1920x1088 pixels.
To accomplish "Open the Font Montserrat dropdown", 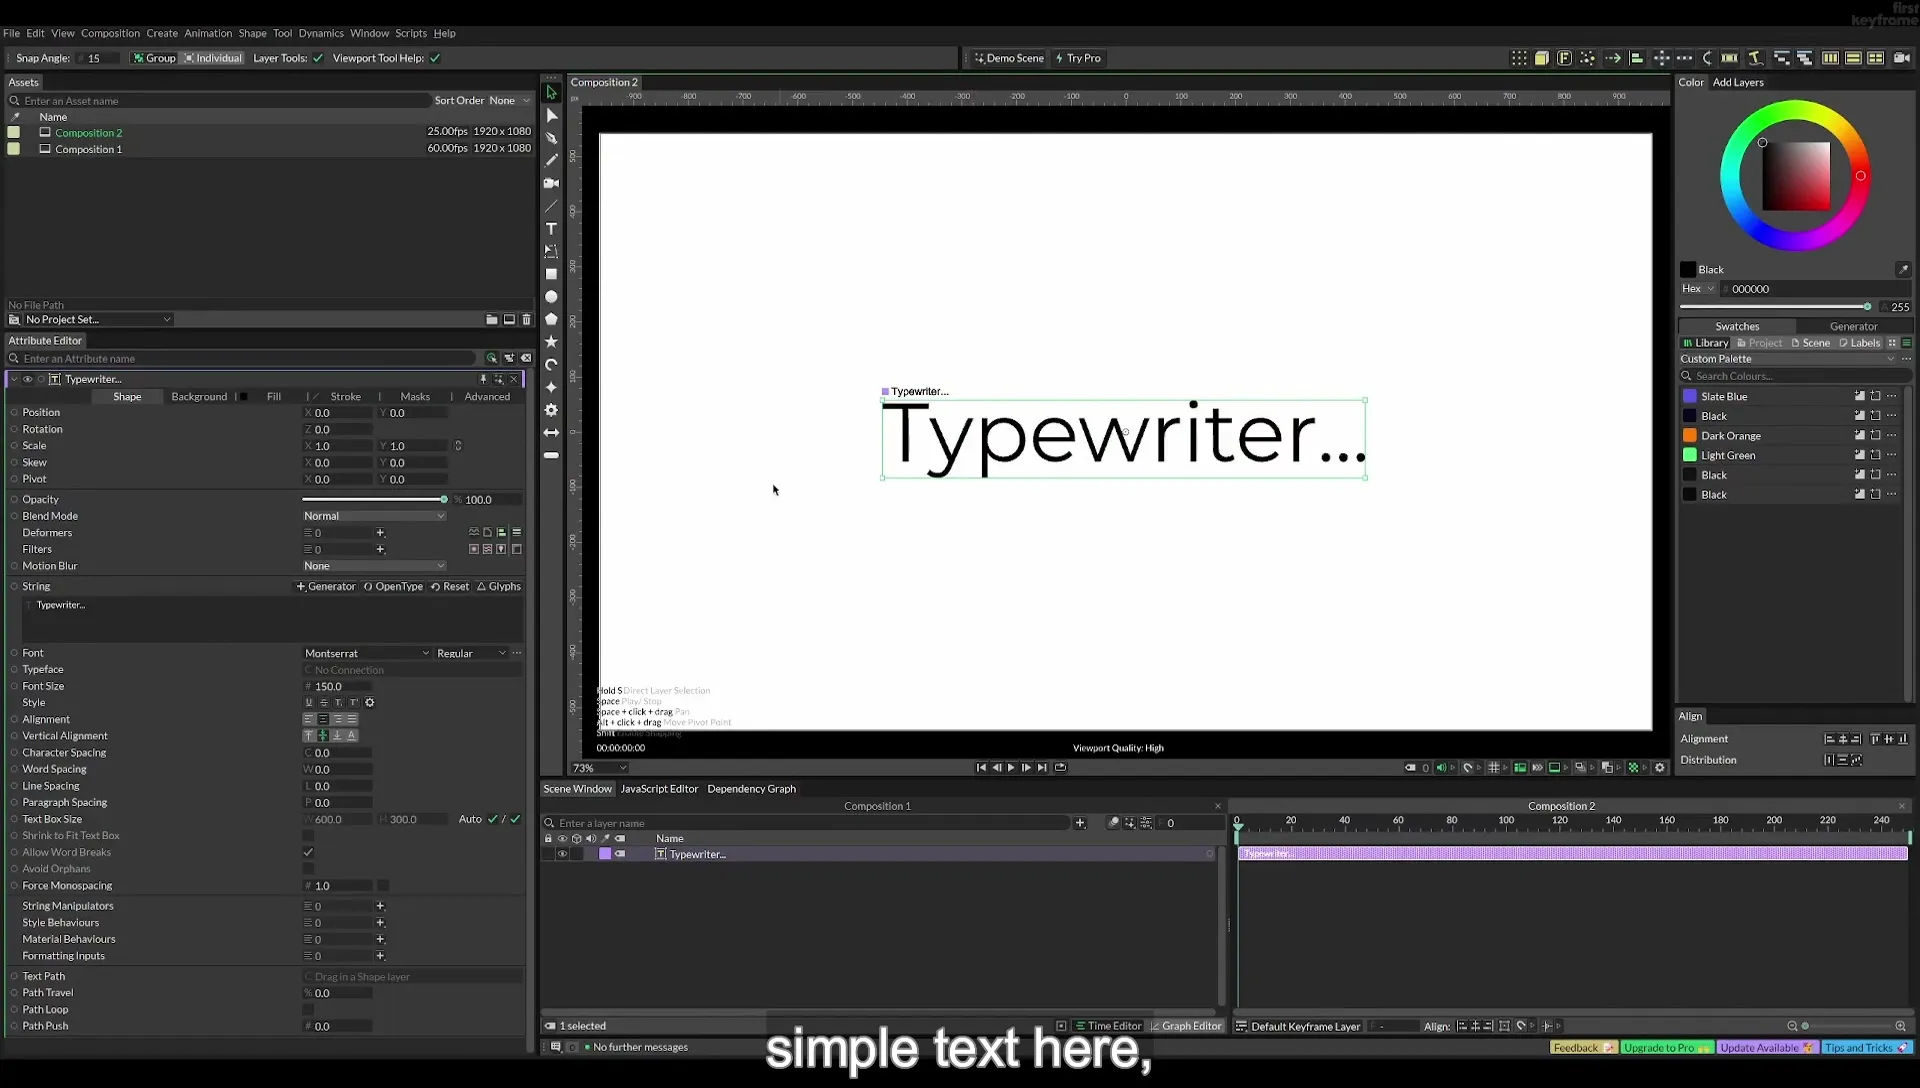I will (366, 653).
